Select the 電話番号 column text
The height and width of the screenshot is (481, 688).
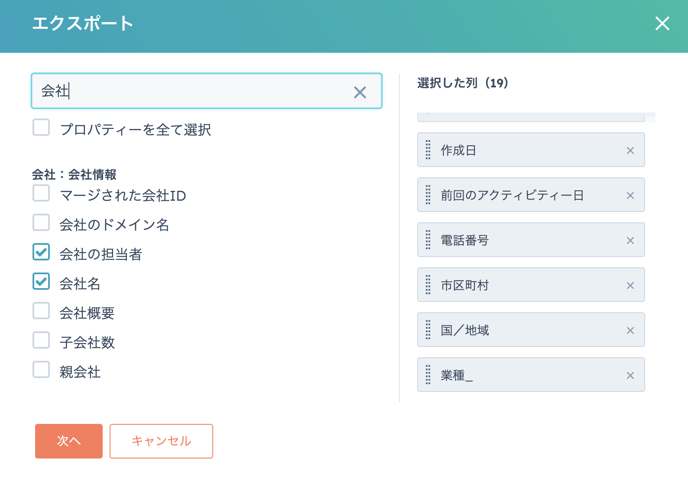pyautogui.click(x=465, y=240)
